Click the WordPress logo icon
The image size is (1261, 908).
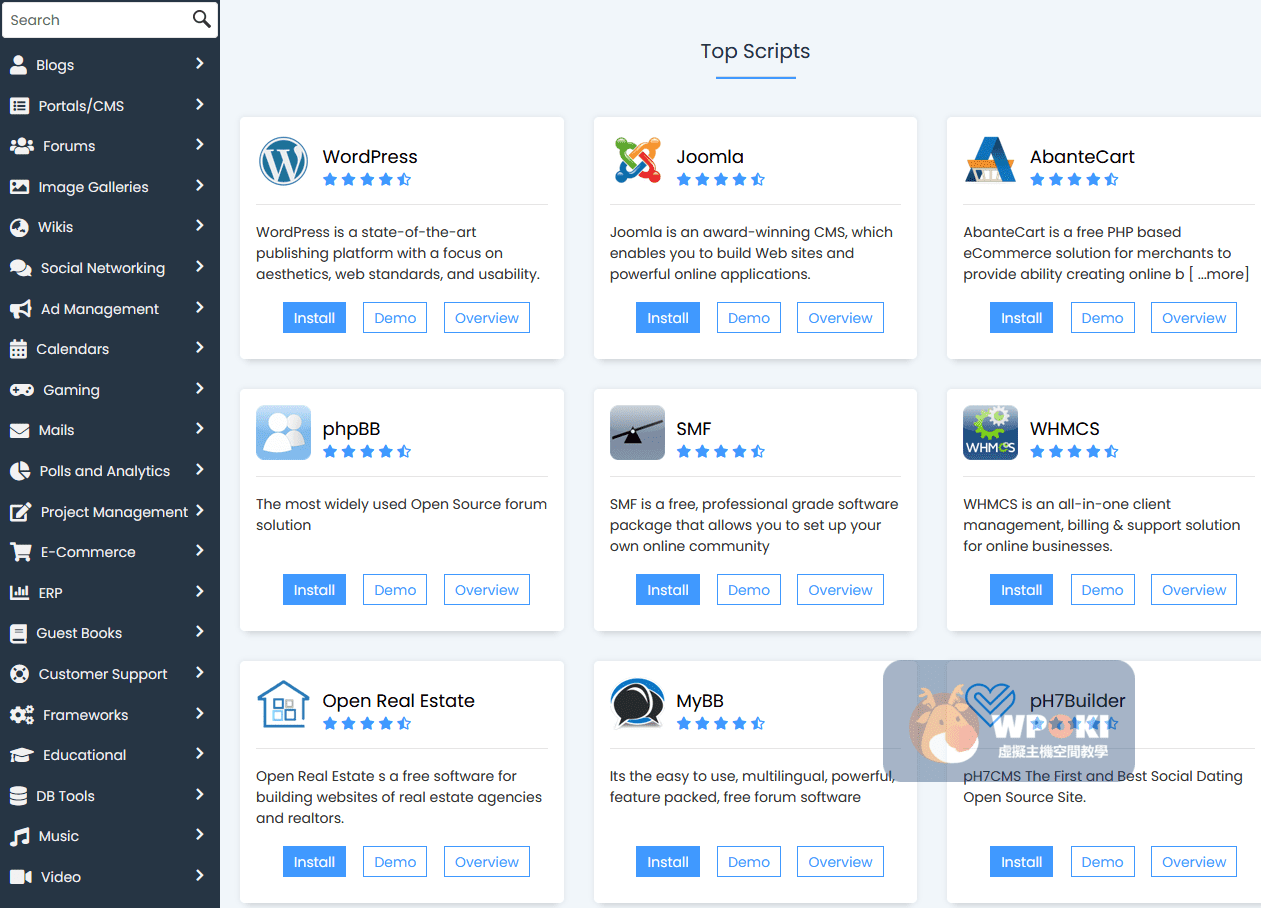(283, 161)
